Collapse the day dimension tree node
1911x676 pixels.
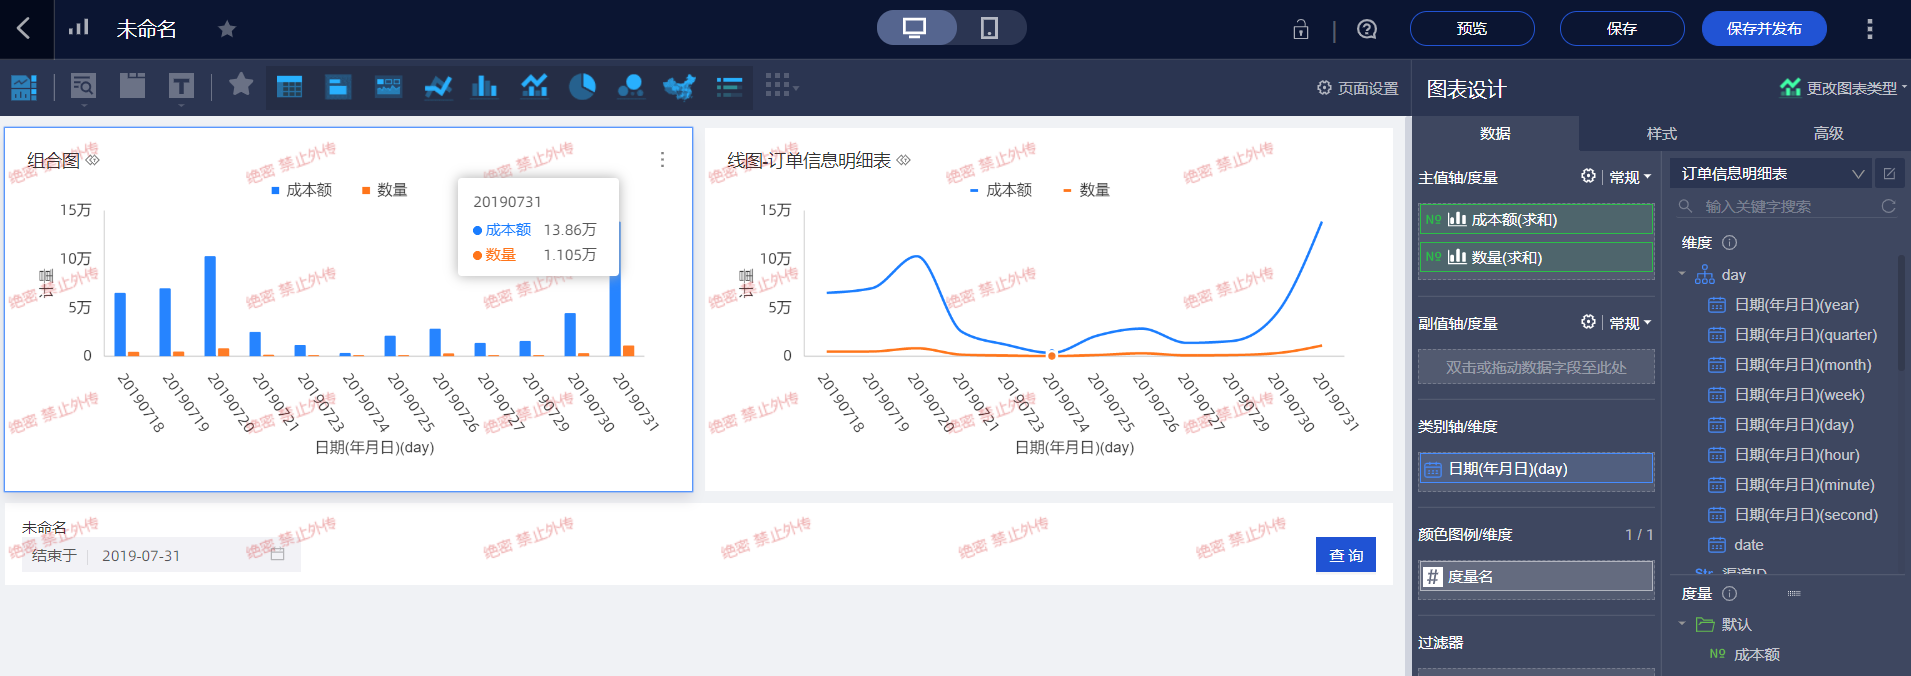pos(1682,274)
